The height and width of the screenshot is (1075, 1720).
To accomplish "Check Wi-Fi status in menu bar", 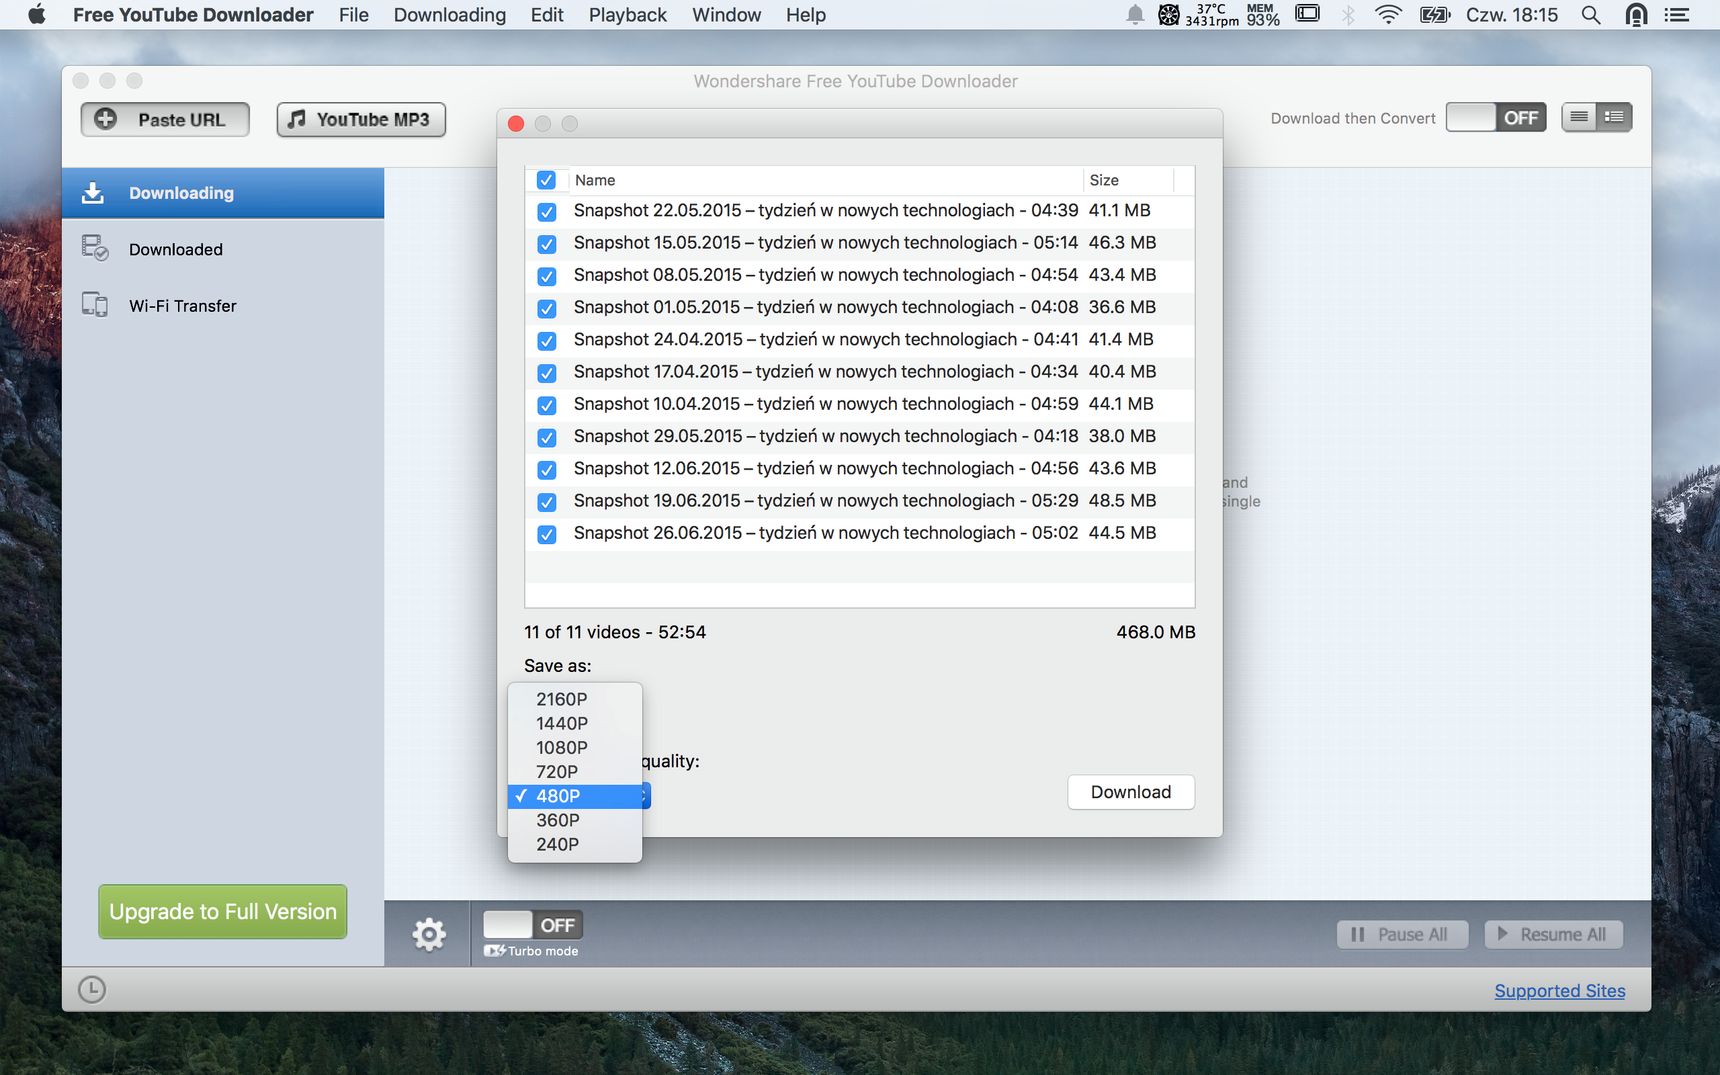I will tap(1388, 15).
